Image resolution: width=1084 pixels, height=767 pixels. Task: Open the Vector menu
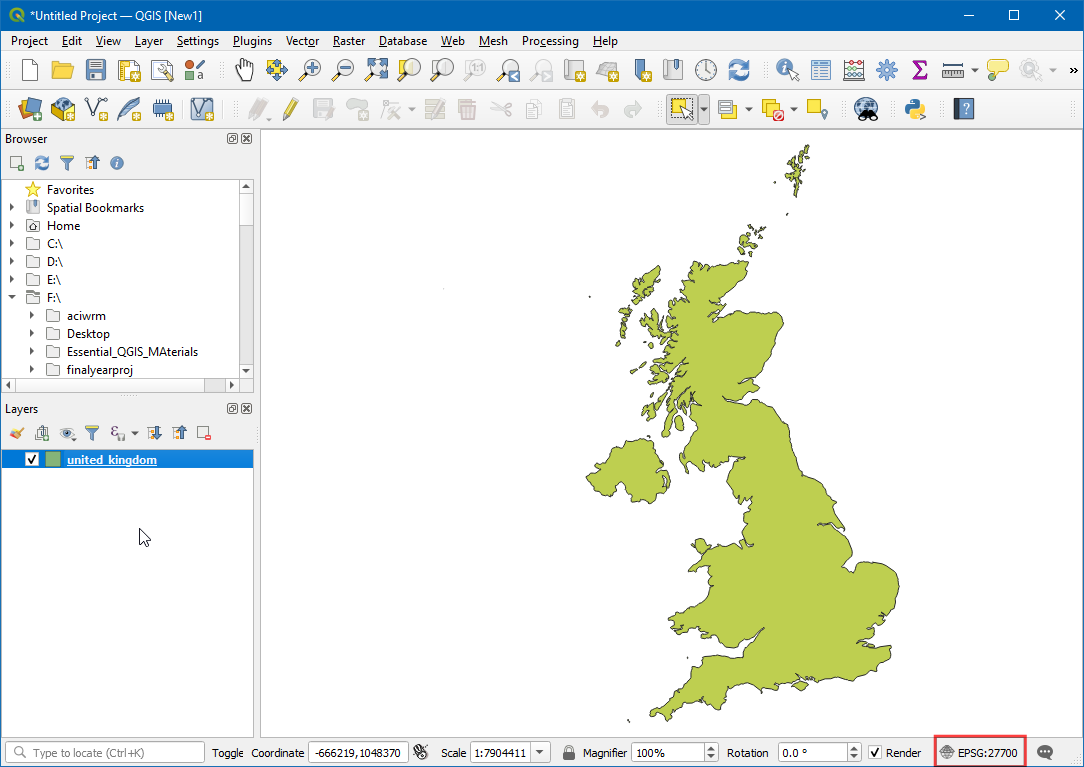302,41
